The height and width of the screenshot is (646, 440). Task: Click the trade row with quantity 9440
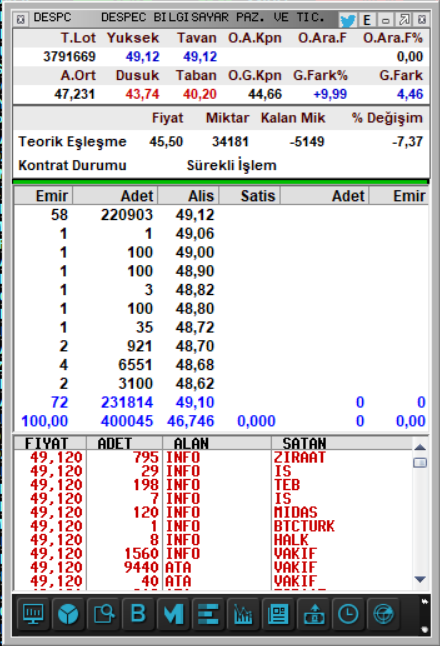coord(213,567)
